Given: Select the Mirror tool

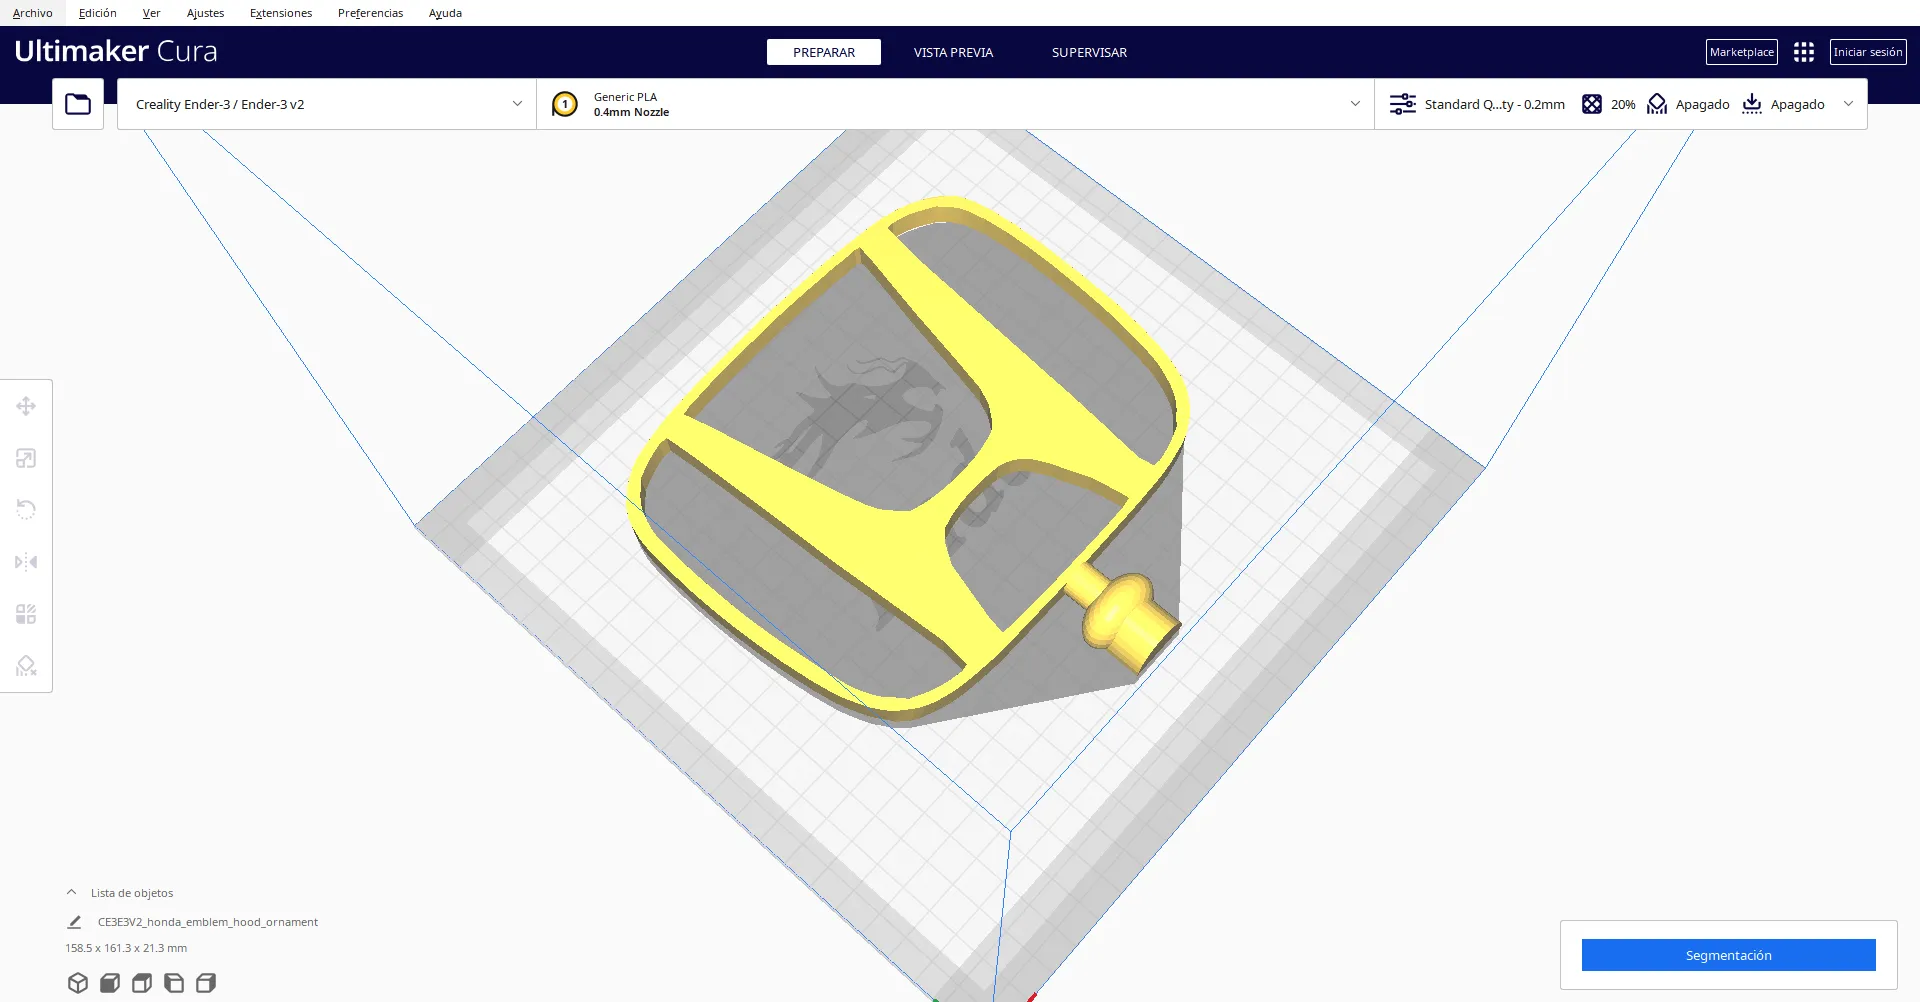Looking at the screenshot, I should tap(26, 562).
